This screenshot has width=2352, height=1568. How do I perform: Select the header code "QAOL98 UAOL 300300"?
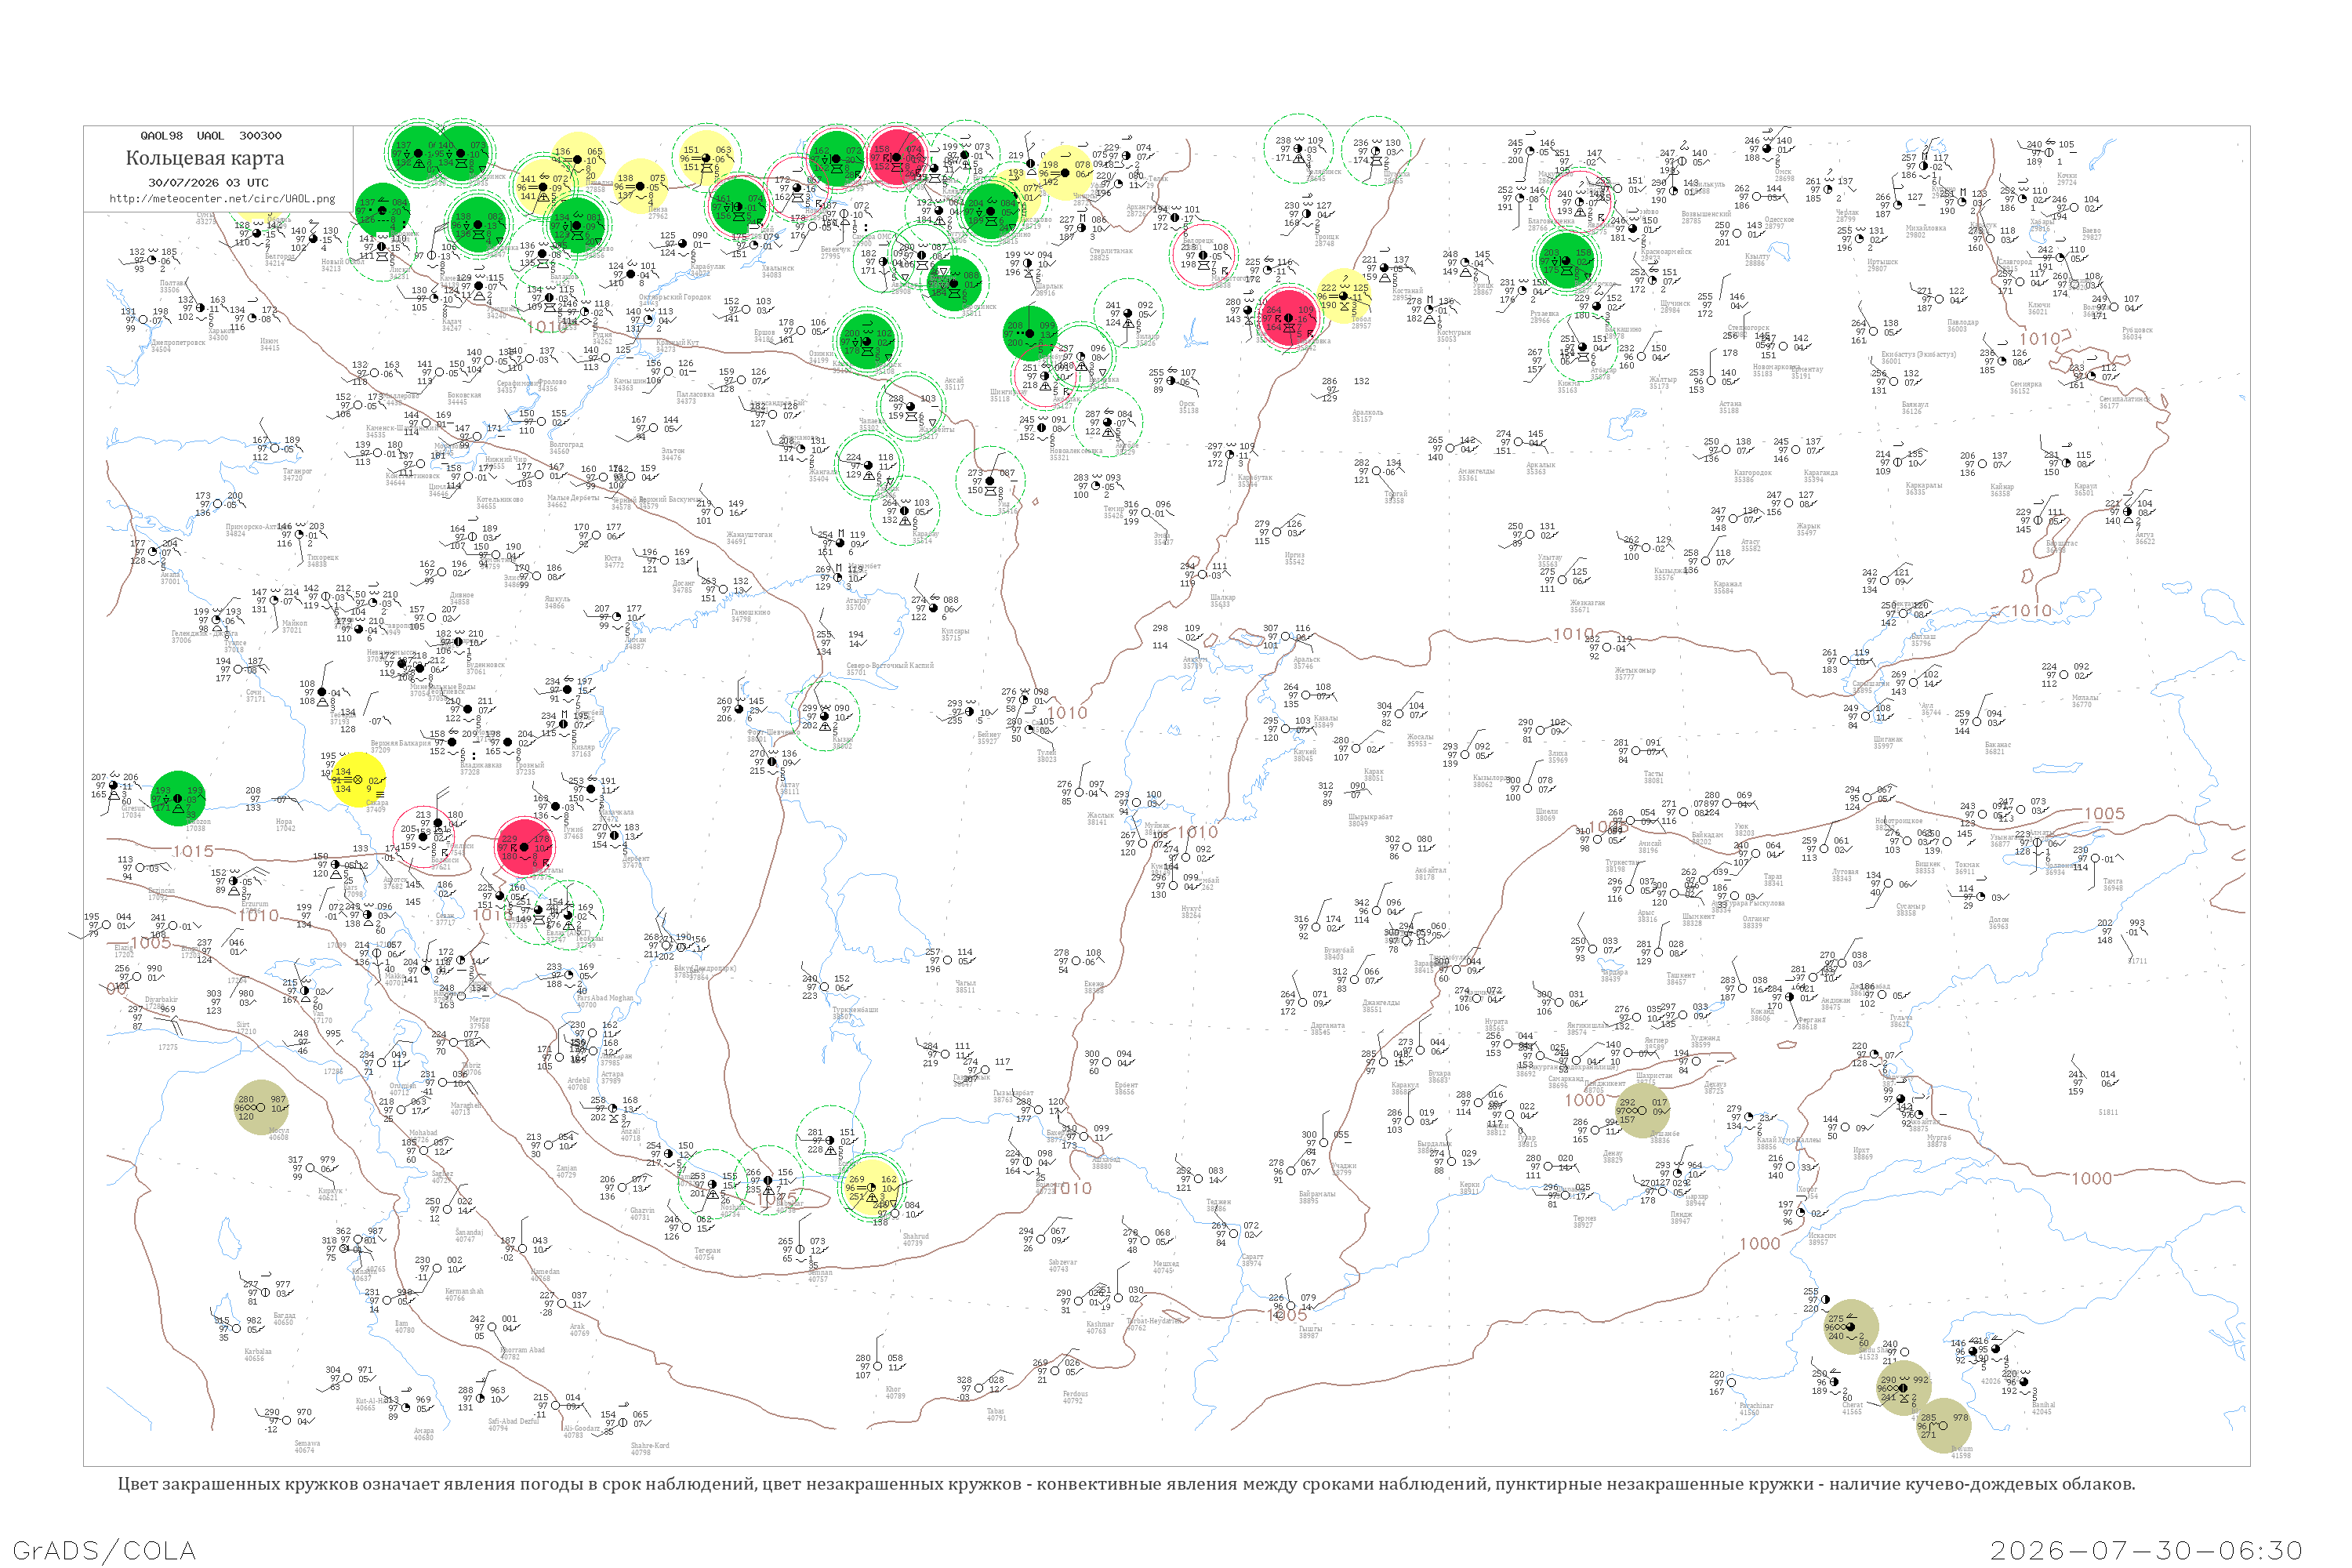click(211, 135)
